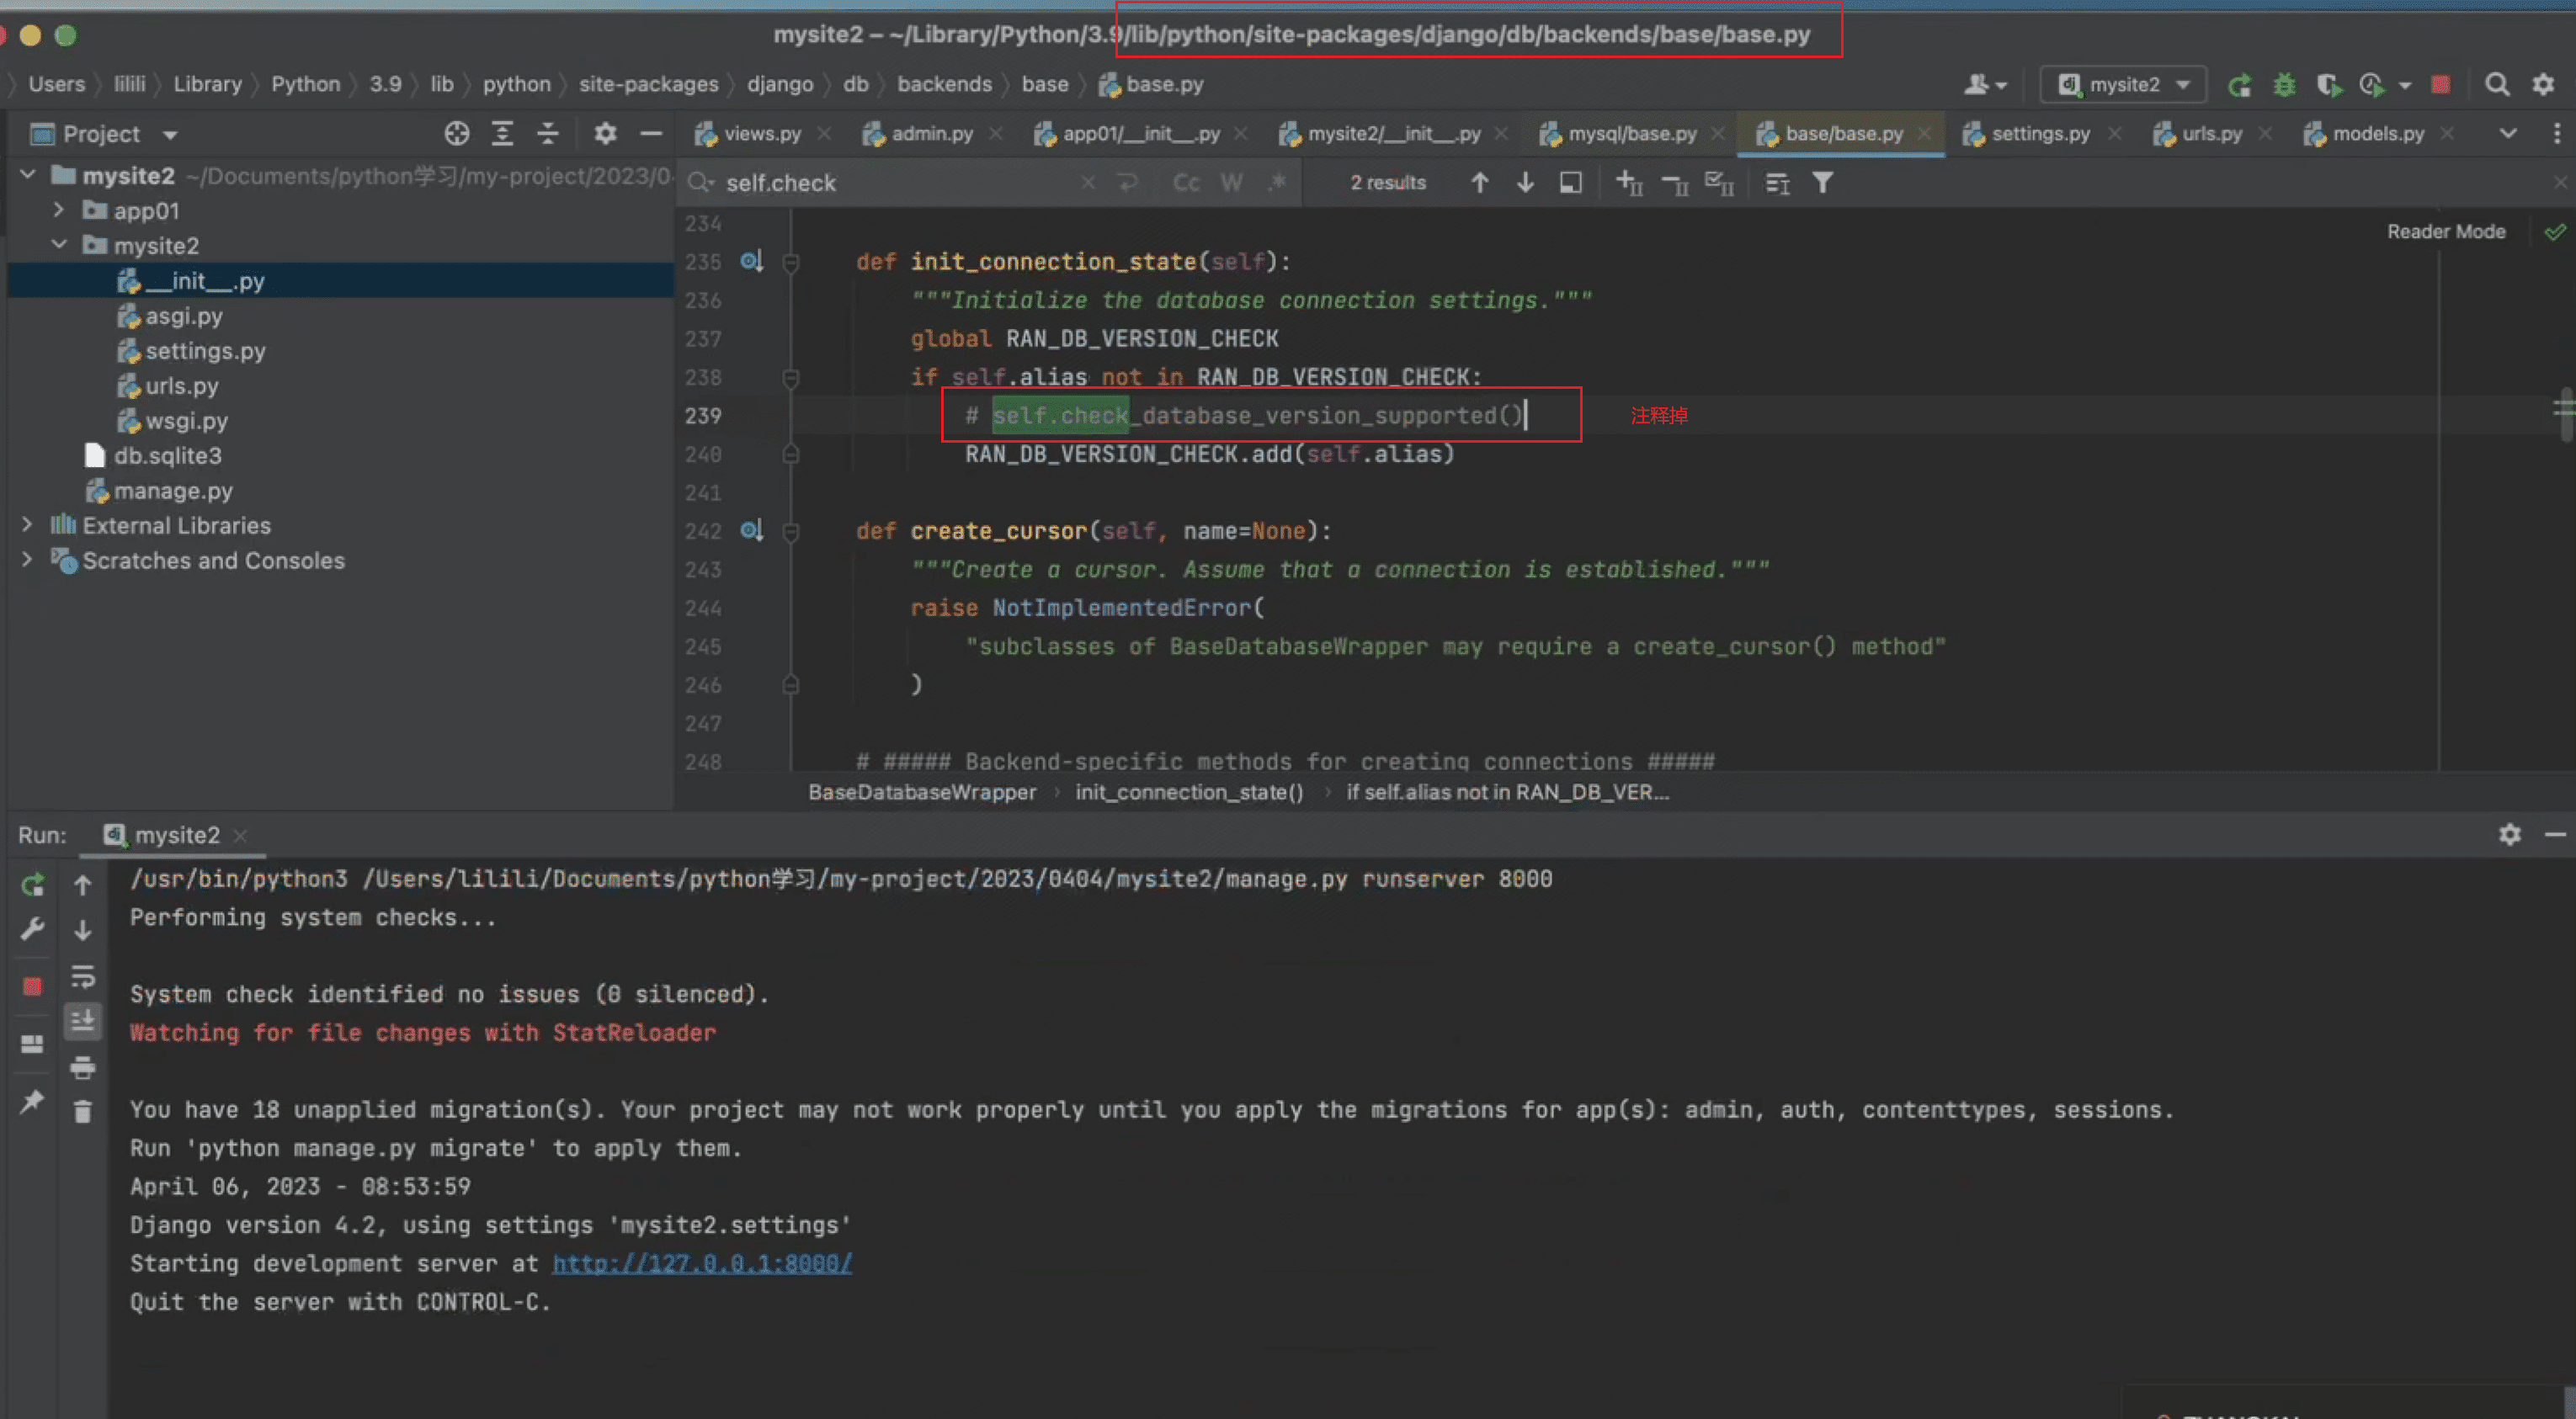2576x1419 pixels.
Task: Click the Select Opened File target icon
Action: (457, 133)
